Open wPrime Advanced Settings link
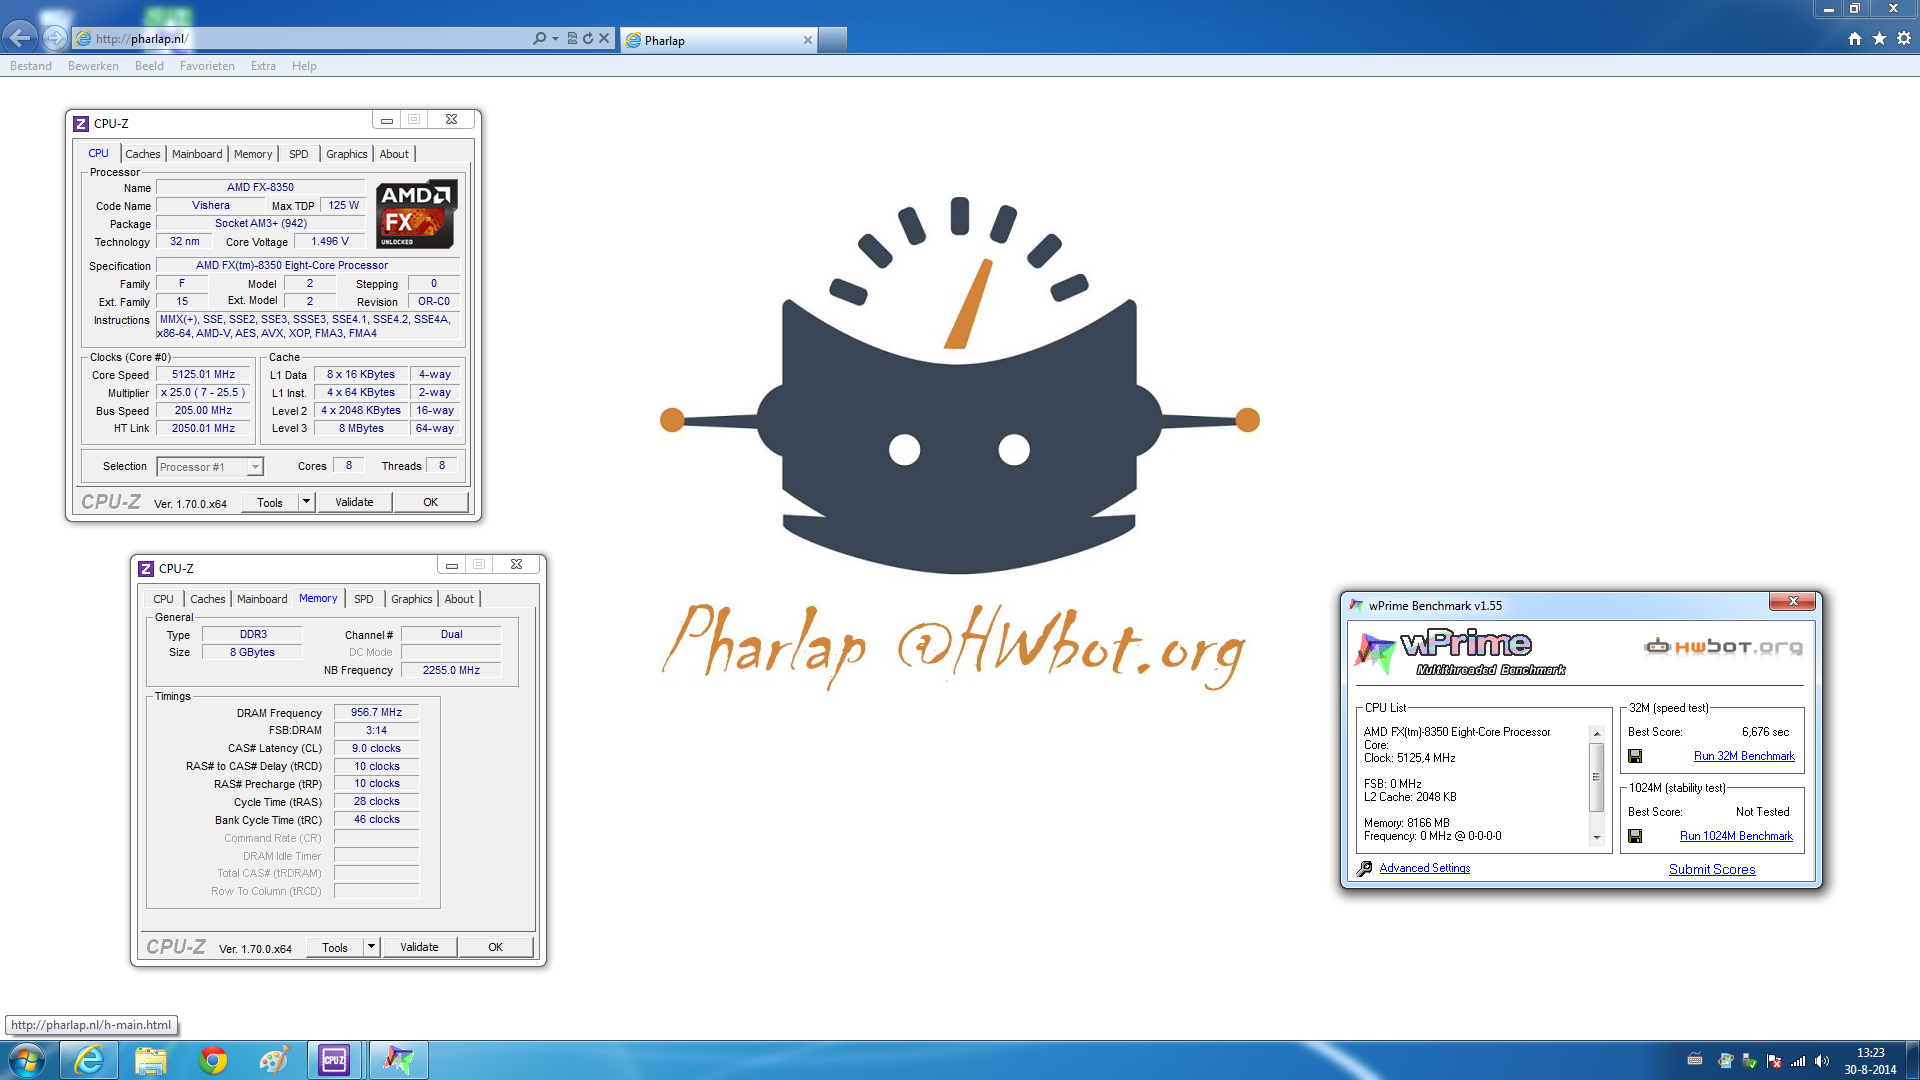 click(x=1425, y=868)
